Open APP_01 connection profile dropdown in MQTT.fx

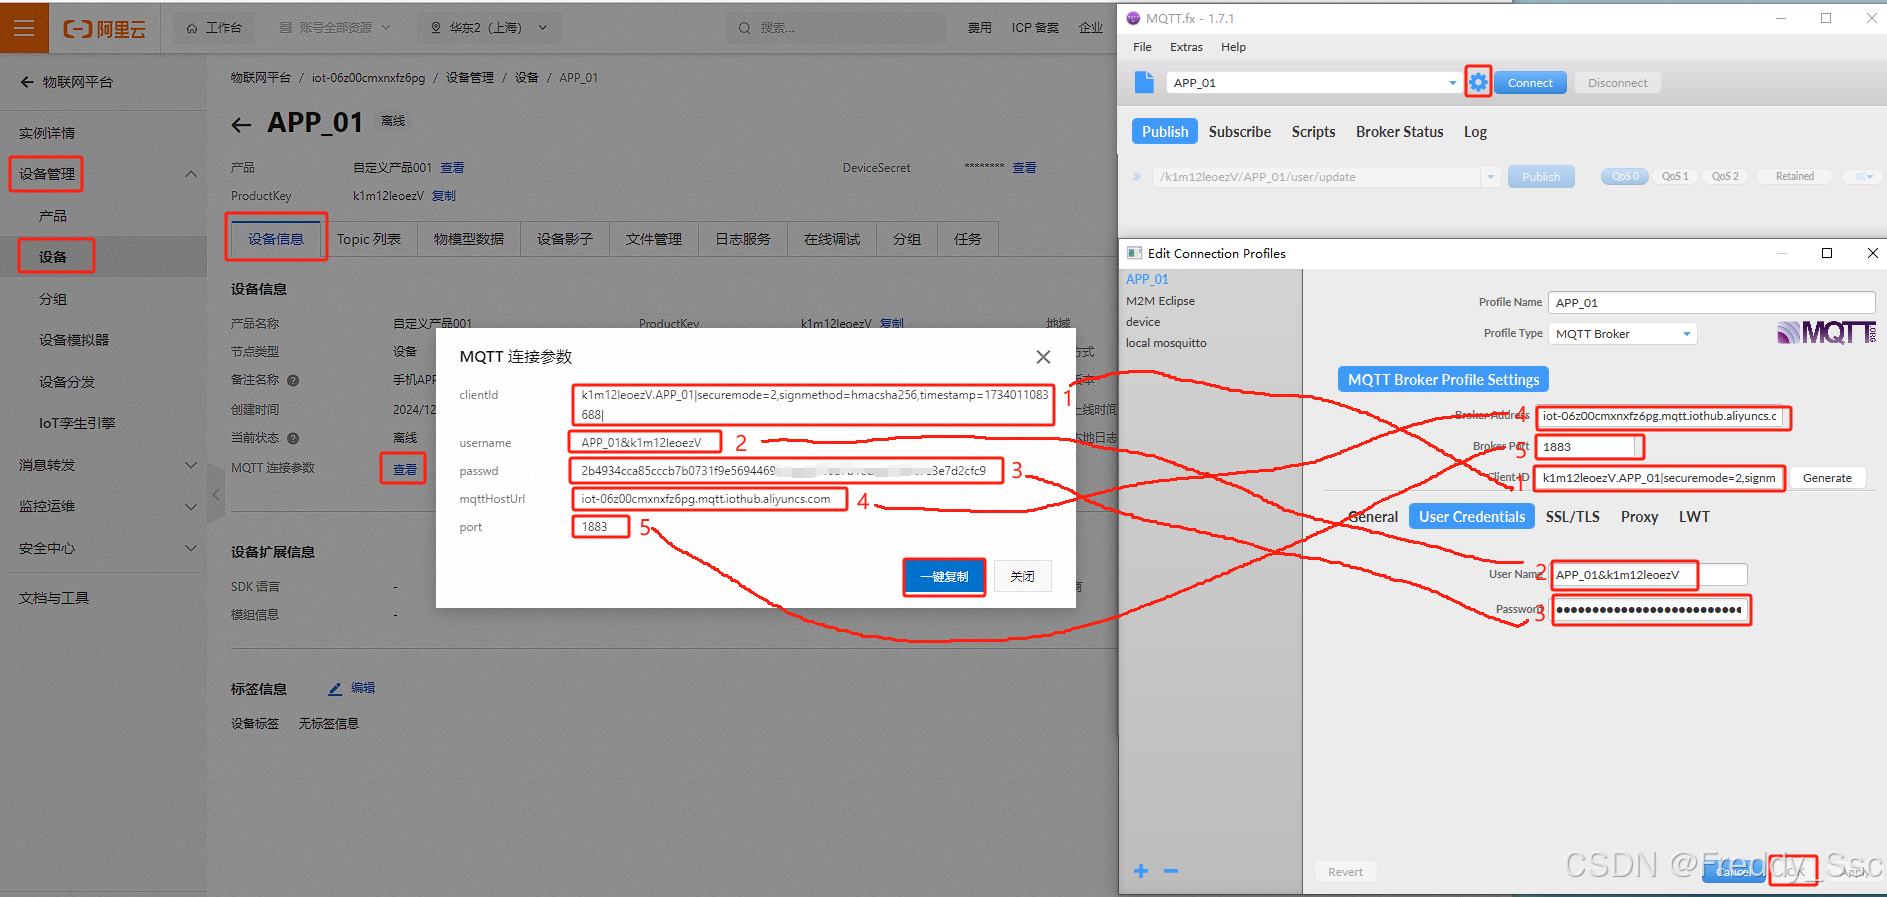pyautogui.click(x=1453, y=83)
